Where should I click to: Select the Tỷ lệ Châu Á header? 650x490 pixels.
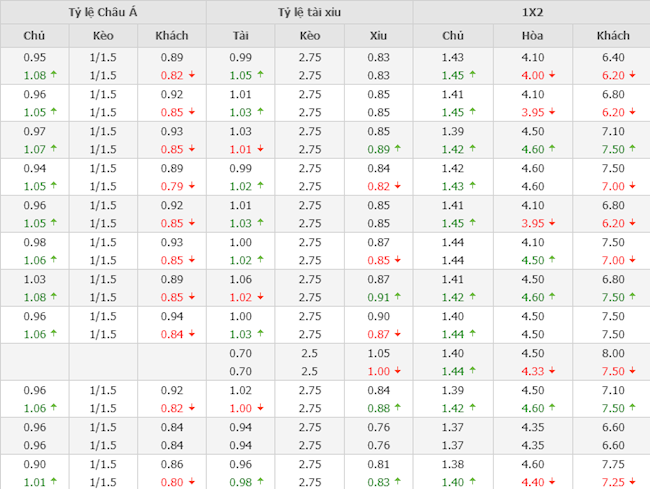point(103,12)
